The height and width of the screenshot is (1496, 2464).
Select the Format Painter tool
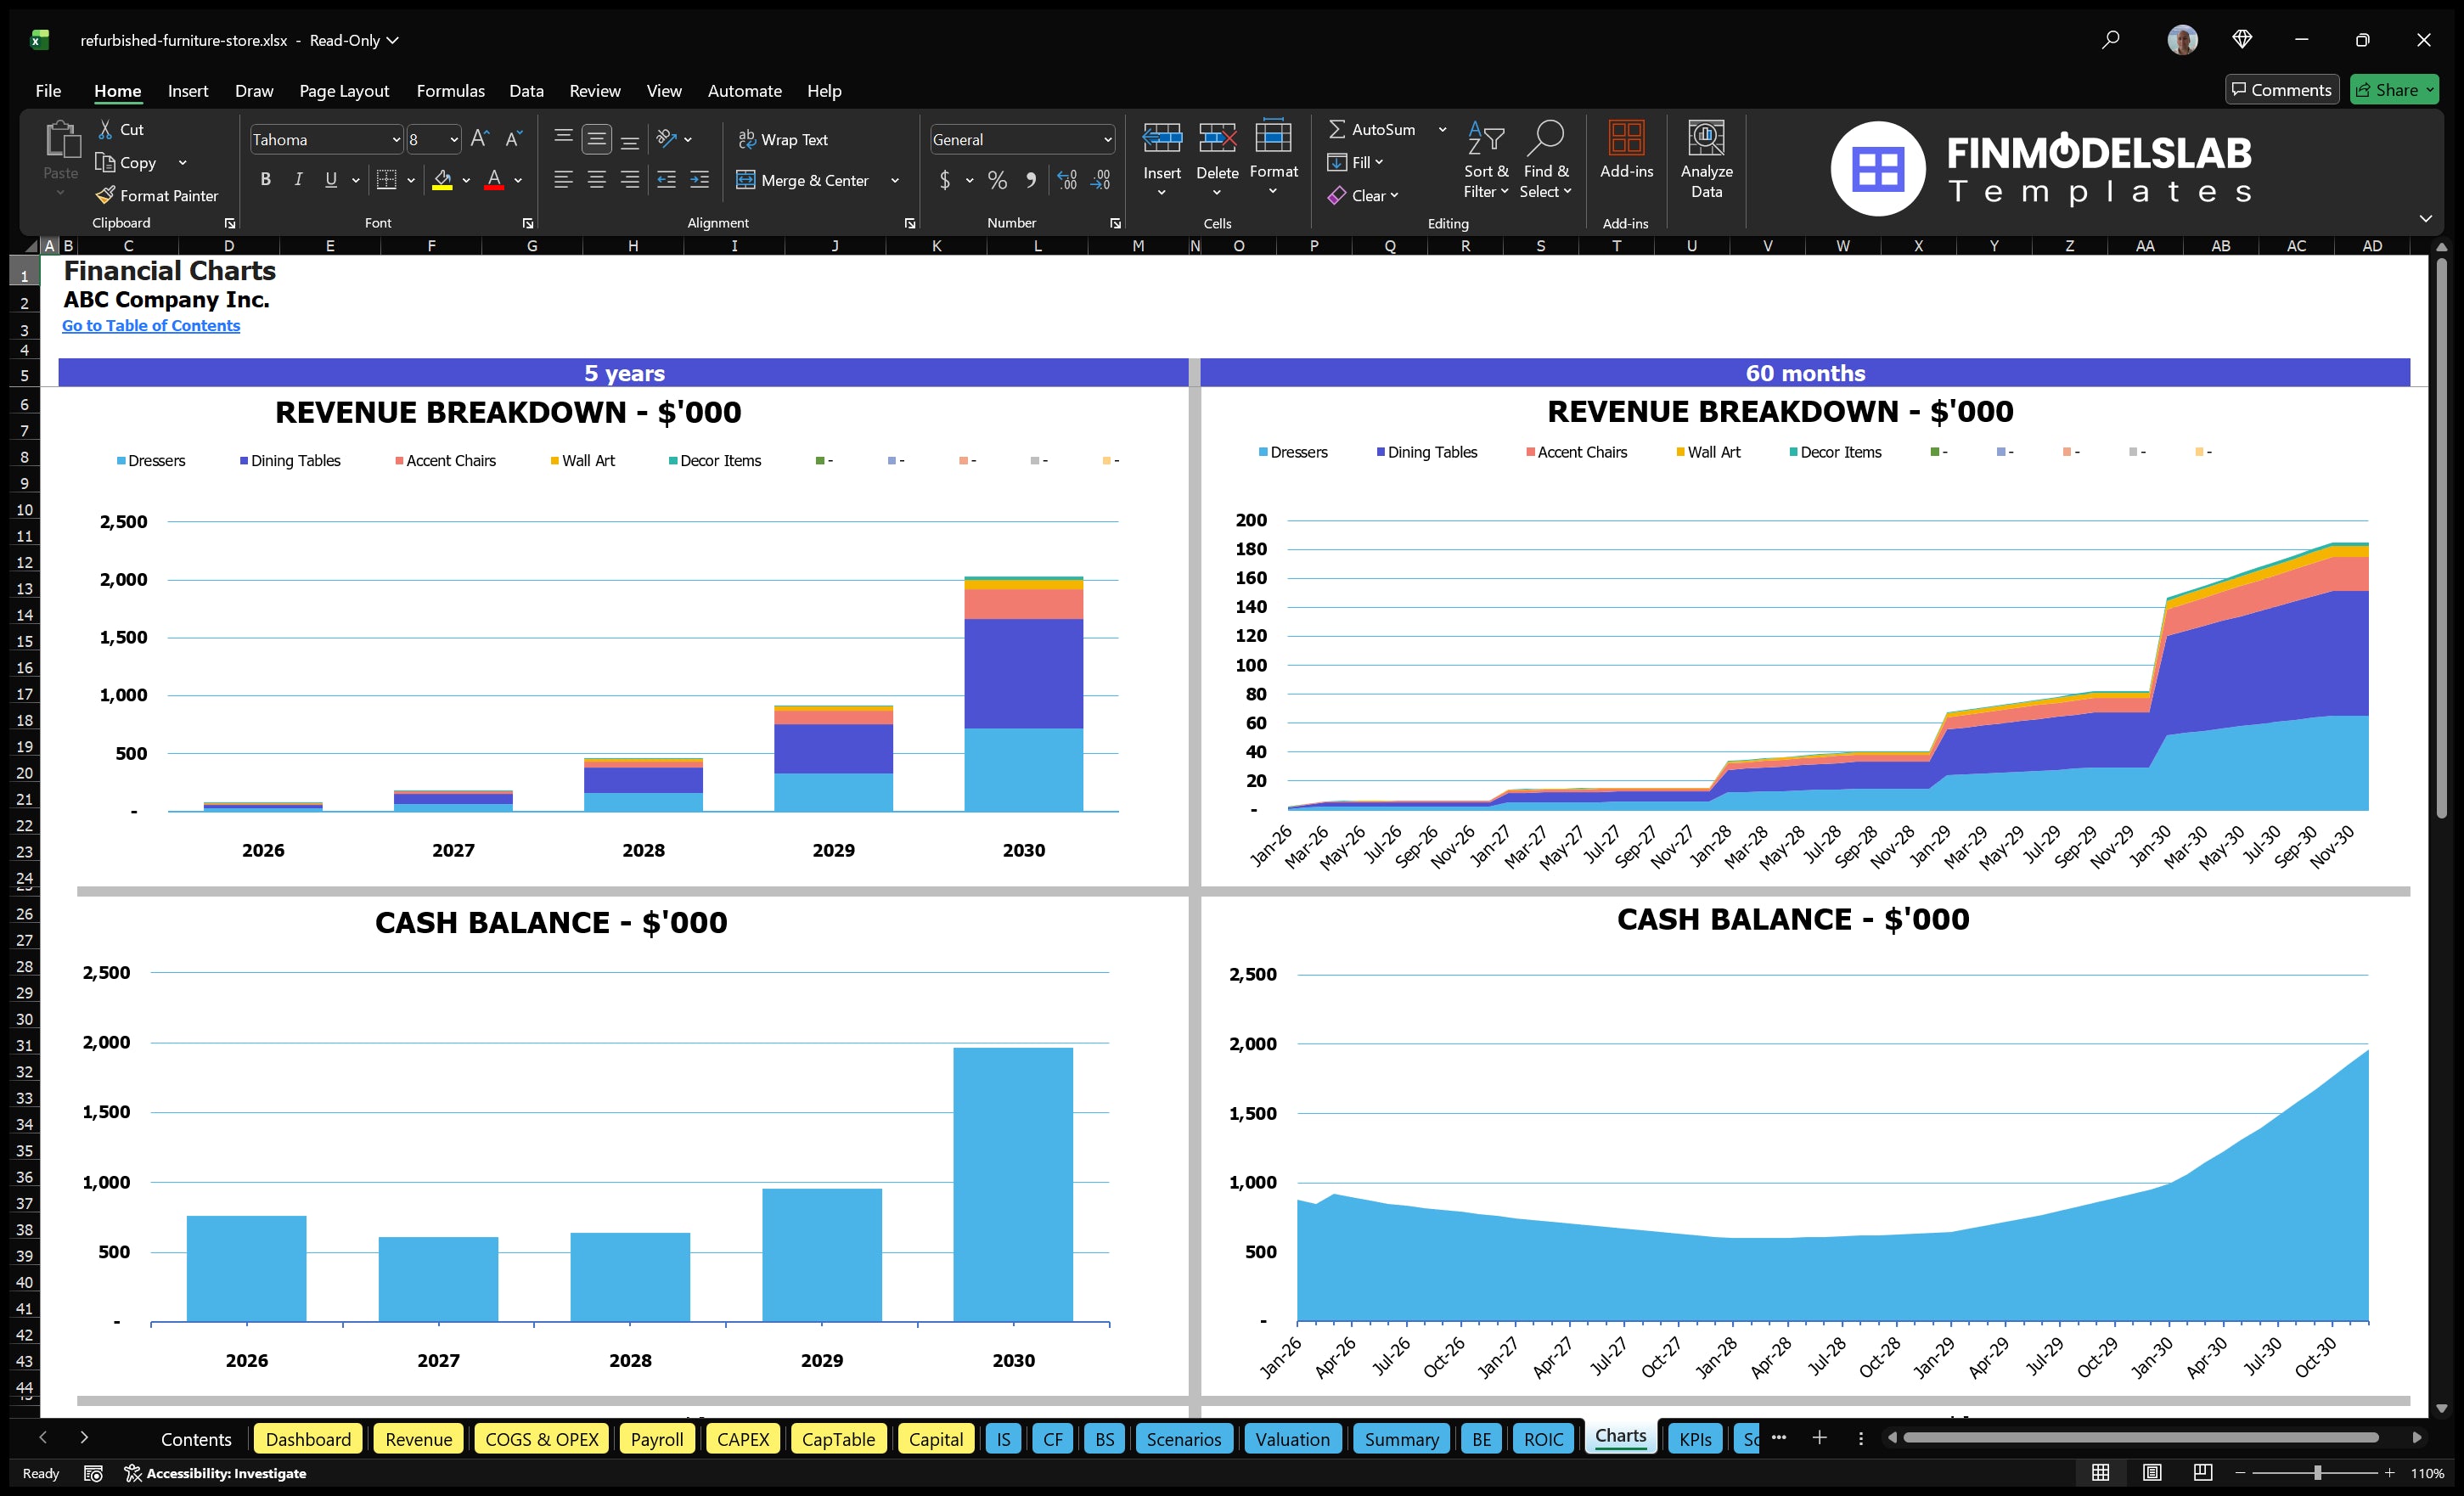click(157, 195)
